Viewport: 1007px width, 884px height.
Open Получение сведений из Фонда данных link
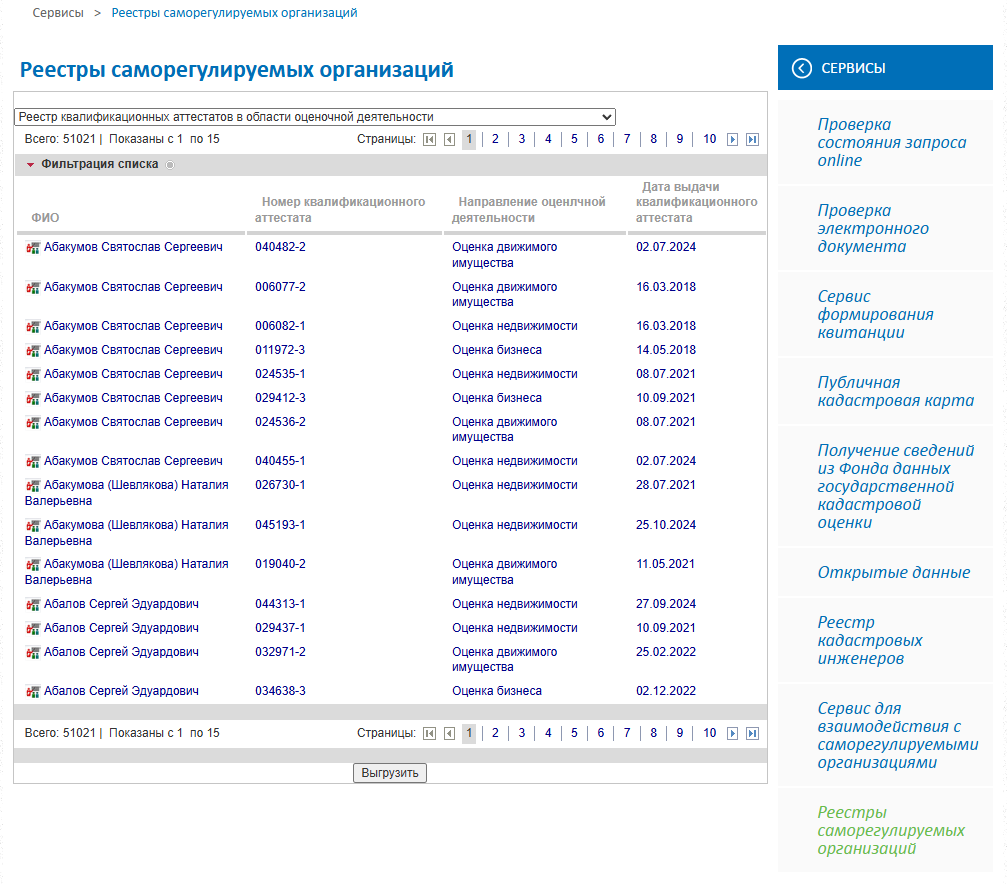[895, 486]
